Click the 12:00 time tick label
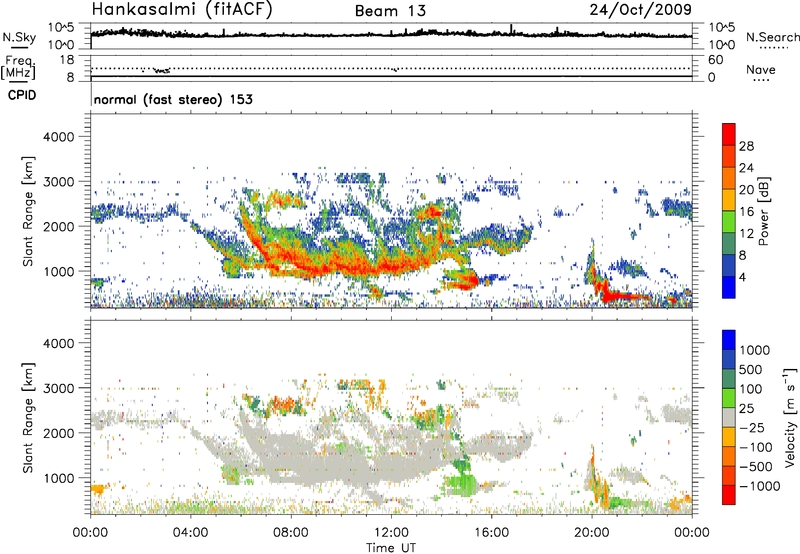This screenshot has height=554, width=800. [391, 533]
